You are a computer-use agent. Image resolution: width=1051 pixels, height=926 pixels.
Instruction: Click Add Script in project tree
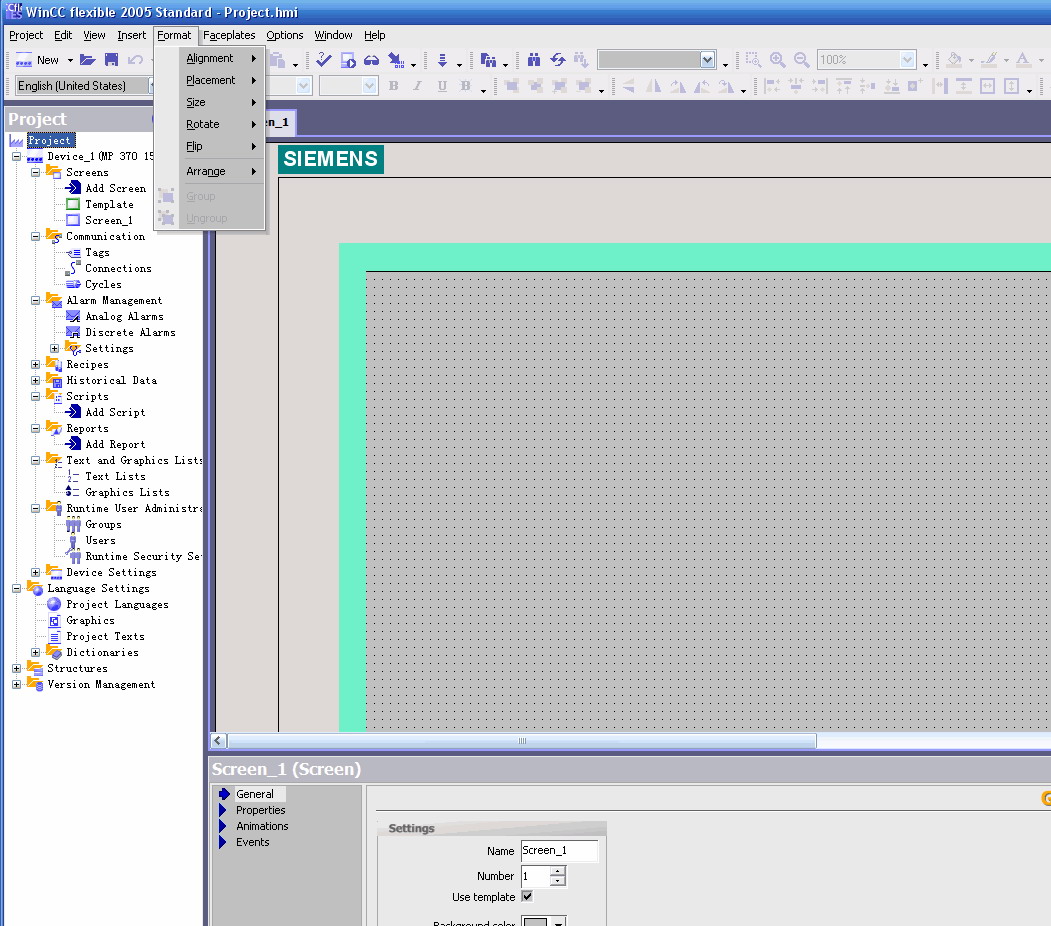(115, 413)
